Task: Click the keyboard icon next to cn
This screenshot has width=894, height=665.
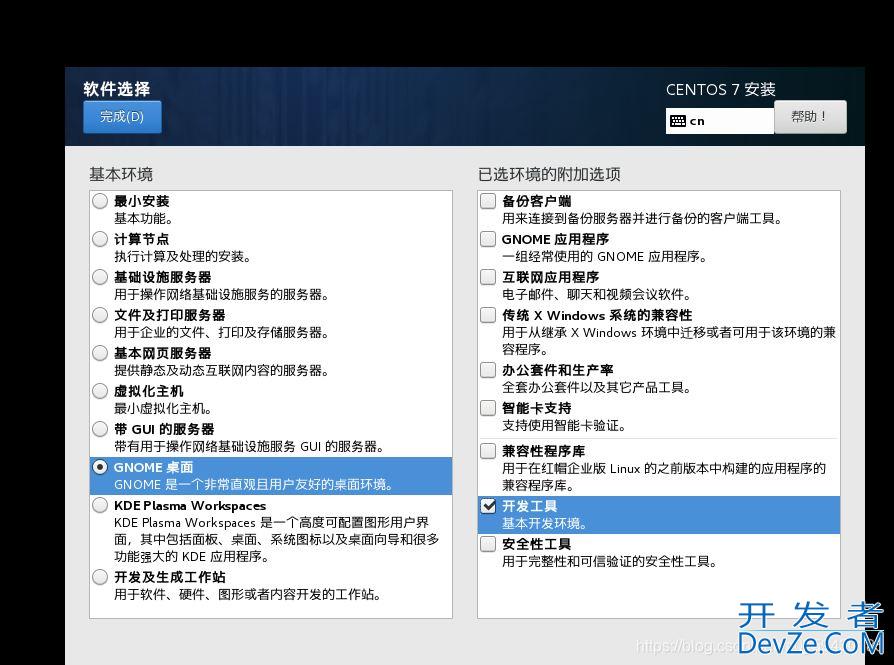Action: [678, 121]
